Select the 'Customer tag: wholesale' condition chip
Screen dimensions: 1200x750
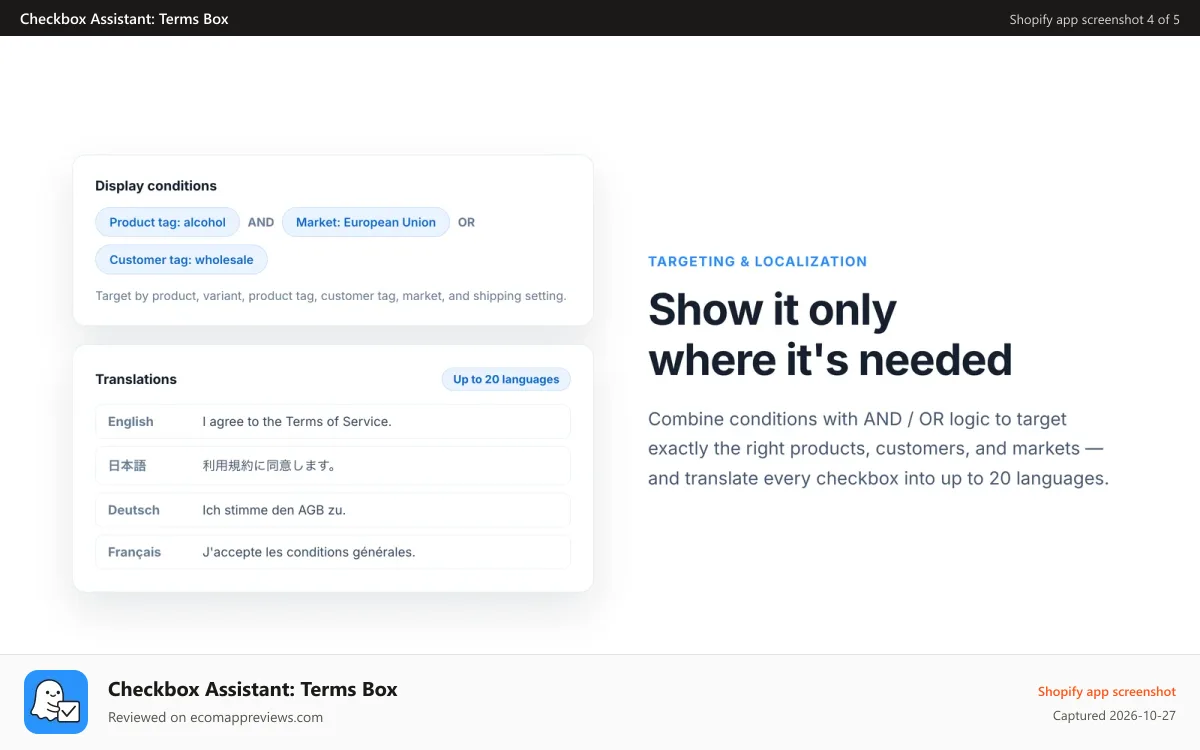click(181, 259)
